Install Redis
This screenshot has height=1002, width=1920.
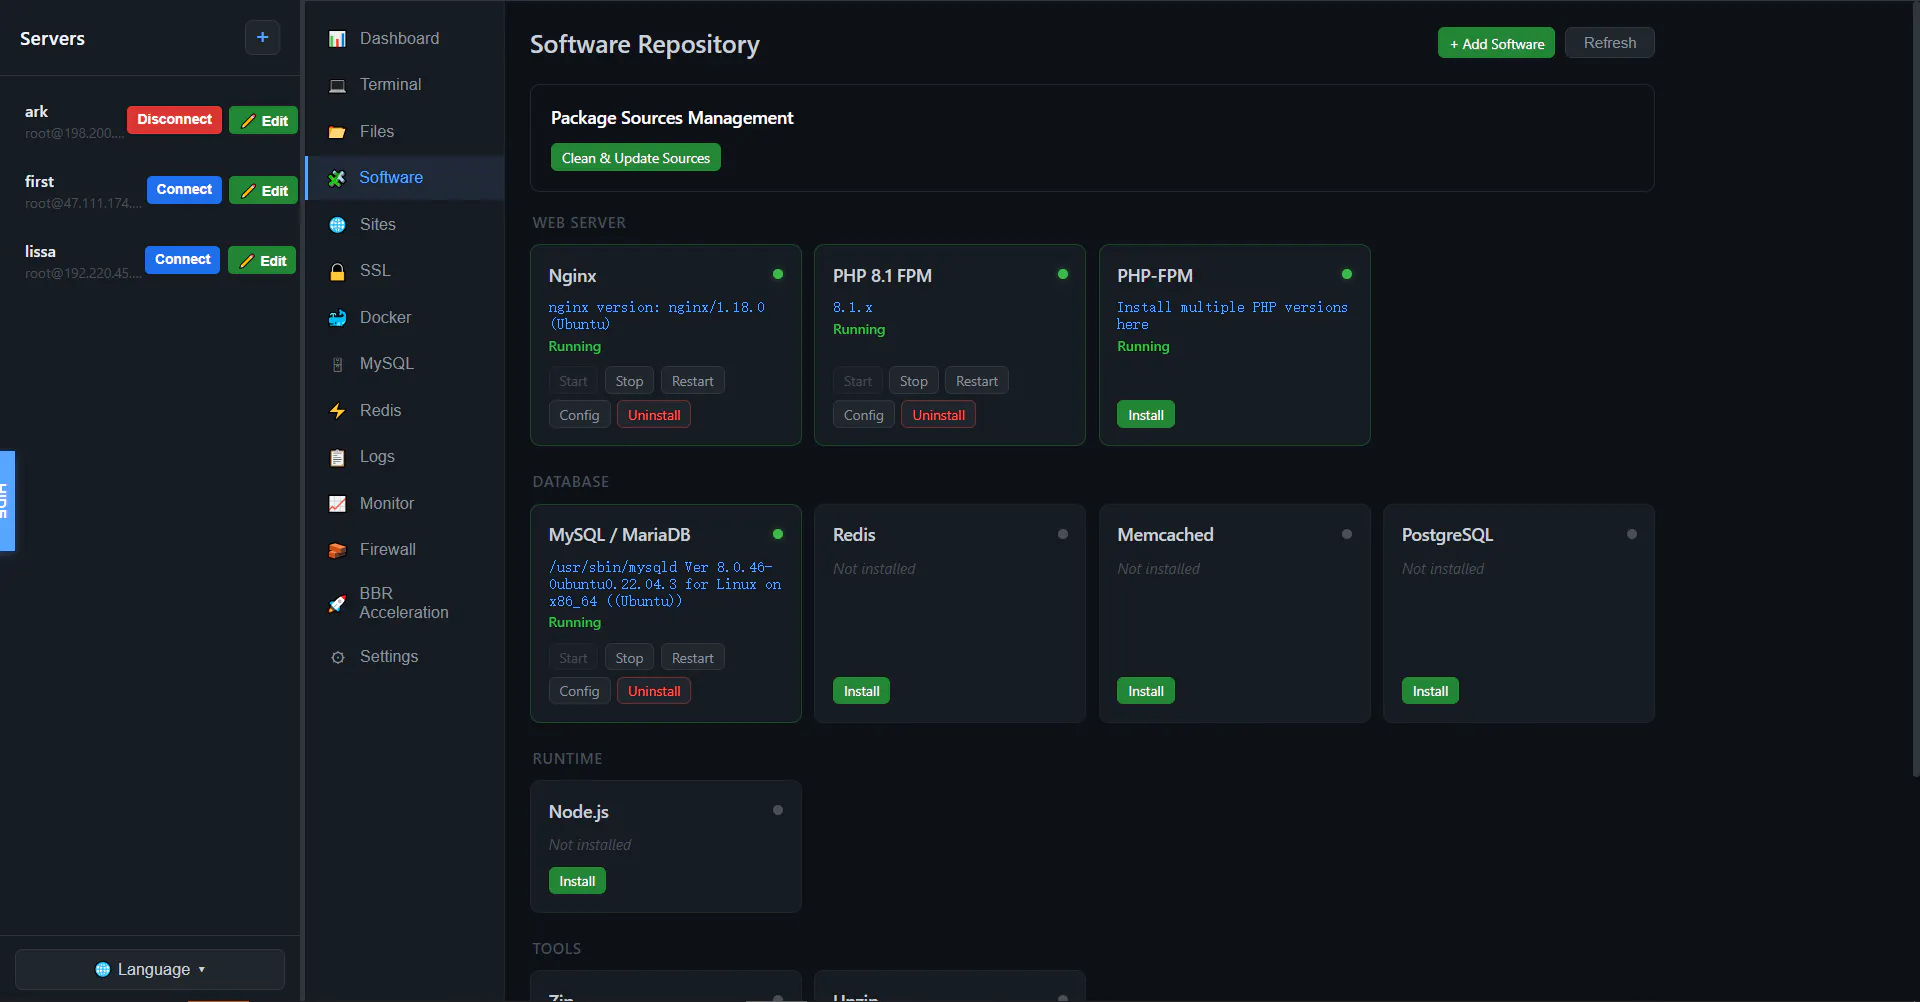click(861, 691)
